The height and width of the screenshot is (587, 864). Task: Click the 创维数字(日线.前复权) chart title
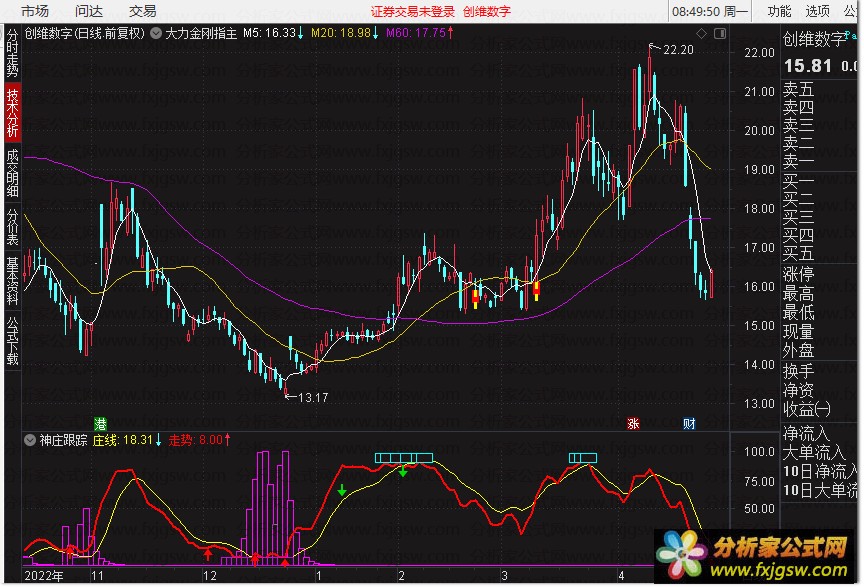(x=84, y=34)
